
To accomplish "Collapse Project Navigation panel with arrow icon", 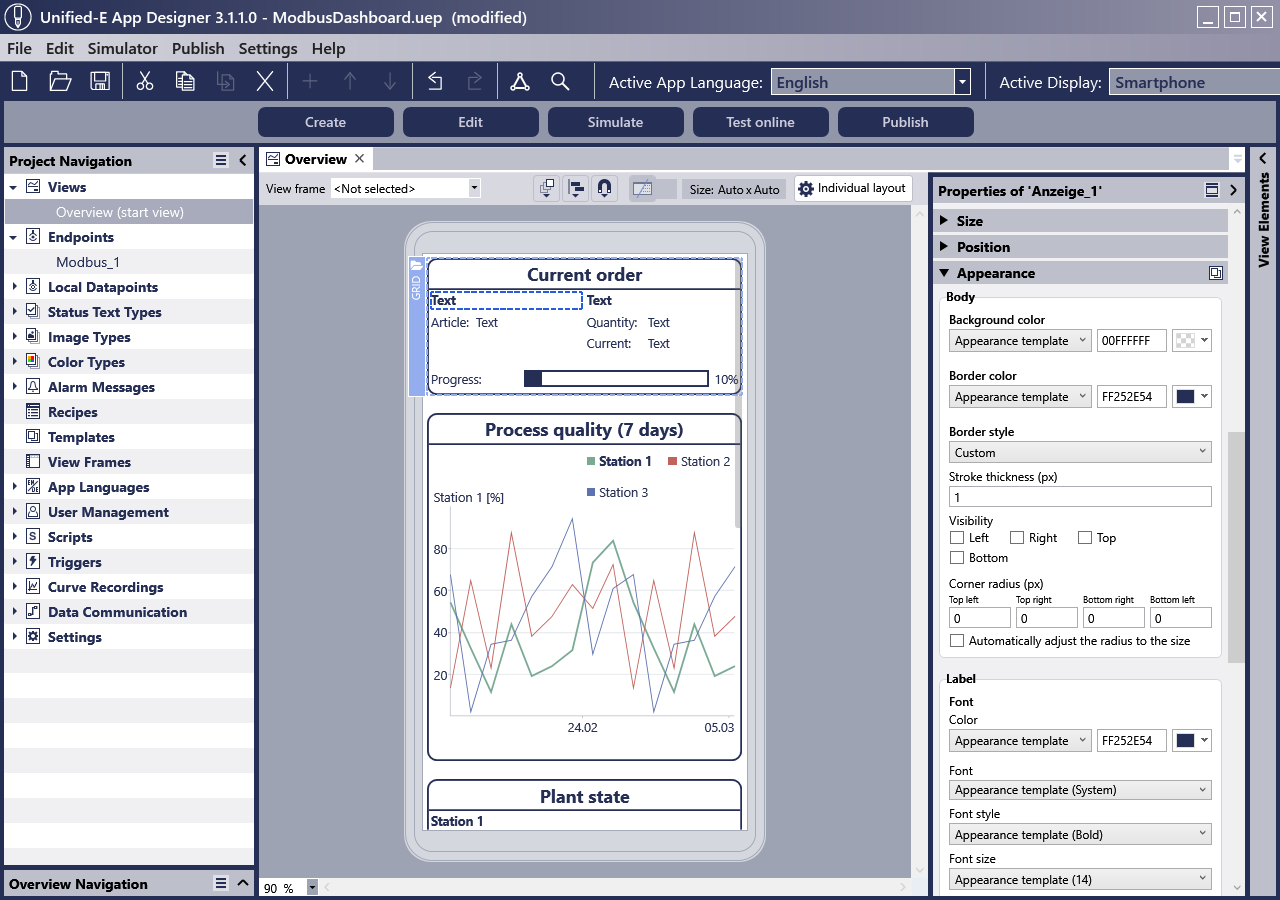I will [242, 160].
